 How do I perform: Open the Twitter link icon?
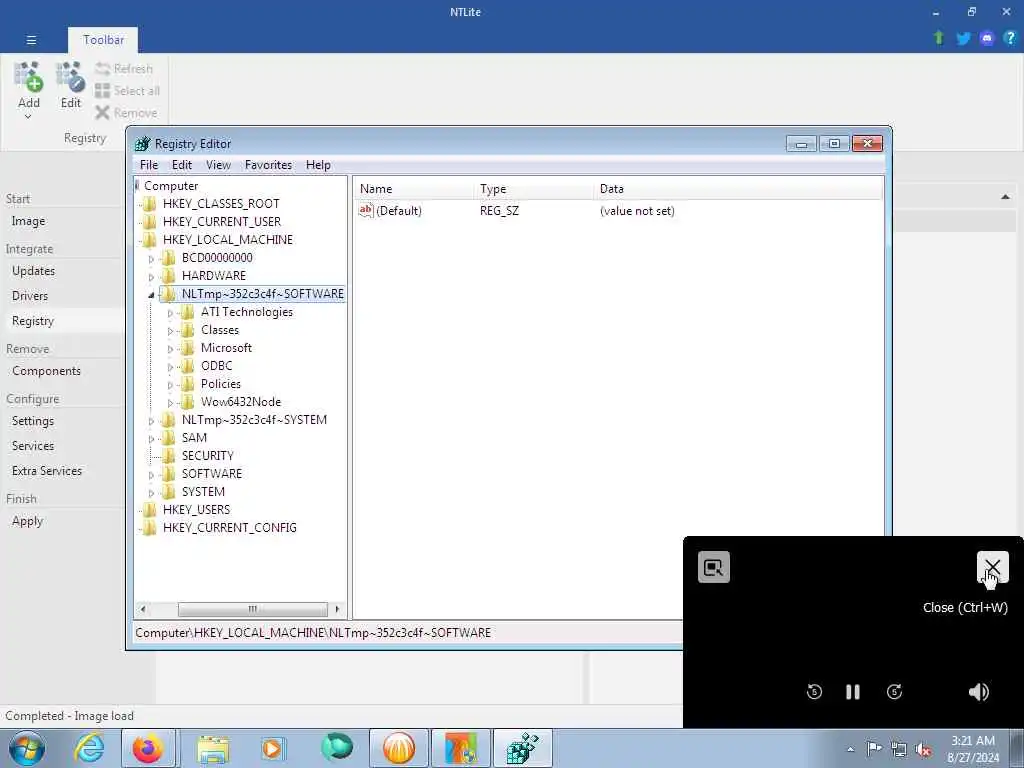pyautogui.click(x=963, y=38)
